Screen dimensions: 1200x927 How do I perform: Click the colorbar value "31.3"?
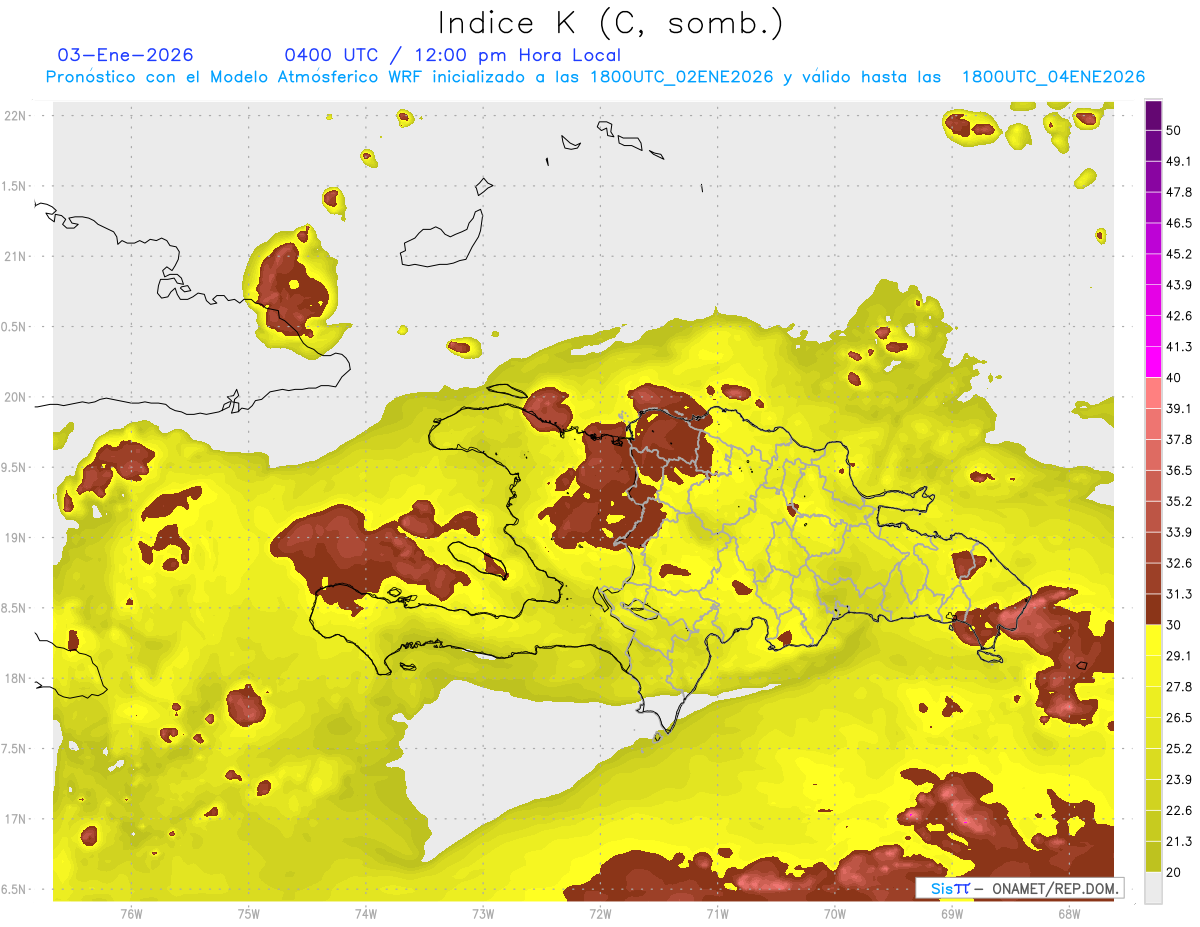[x=1179, y=594]
